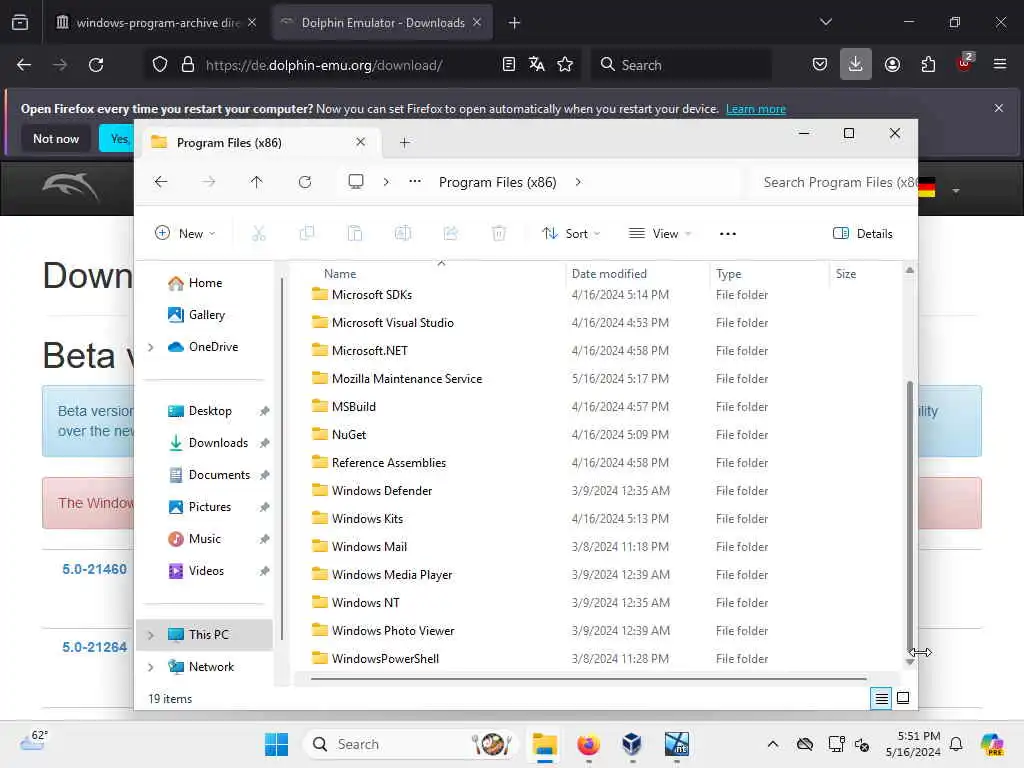Image resolution: width=1024 pixels, height=768 pixels.
Task: Go up one folder level in Explorer
Action: coord(257,182)
